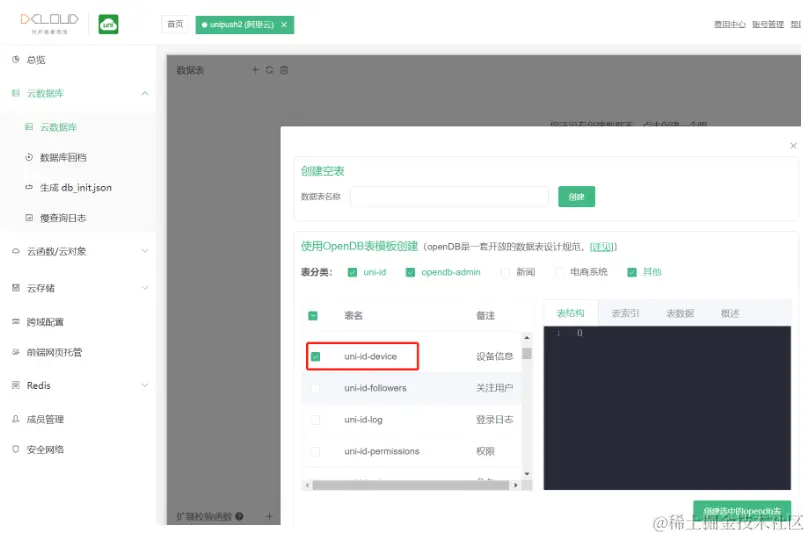Uncheck the uni-id category checkbox
The width and height of the screenshot is (810, 538).
(352, 272)
